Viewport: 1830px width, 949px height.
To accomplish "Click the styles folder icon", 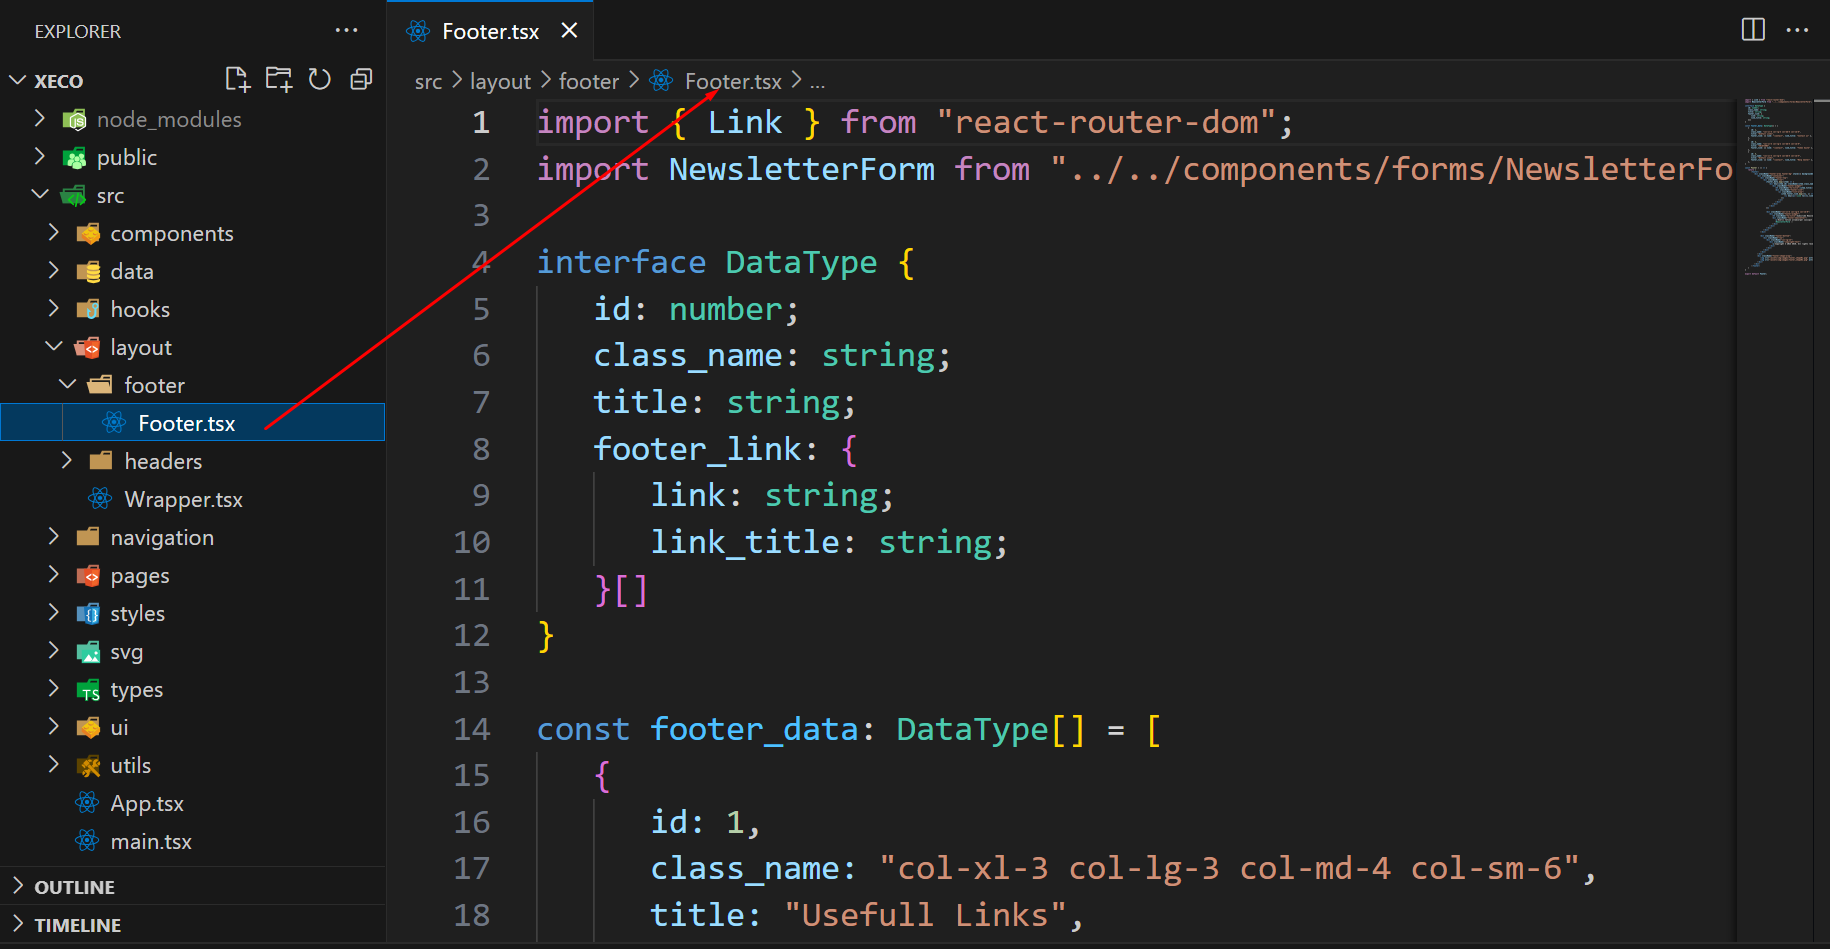I will coord(88,614).
